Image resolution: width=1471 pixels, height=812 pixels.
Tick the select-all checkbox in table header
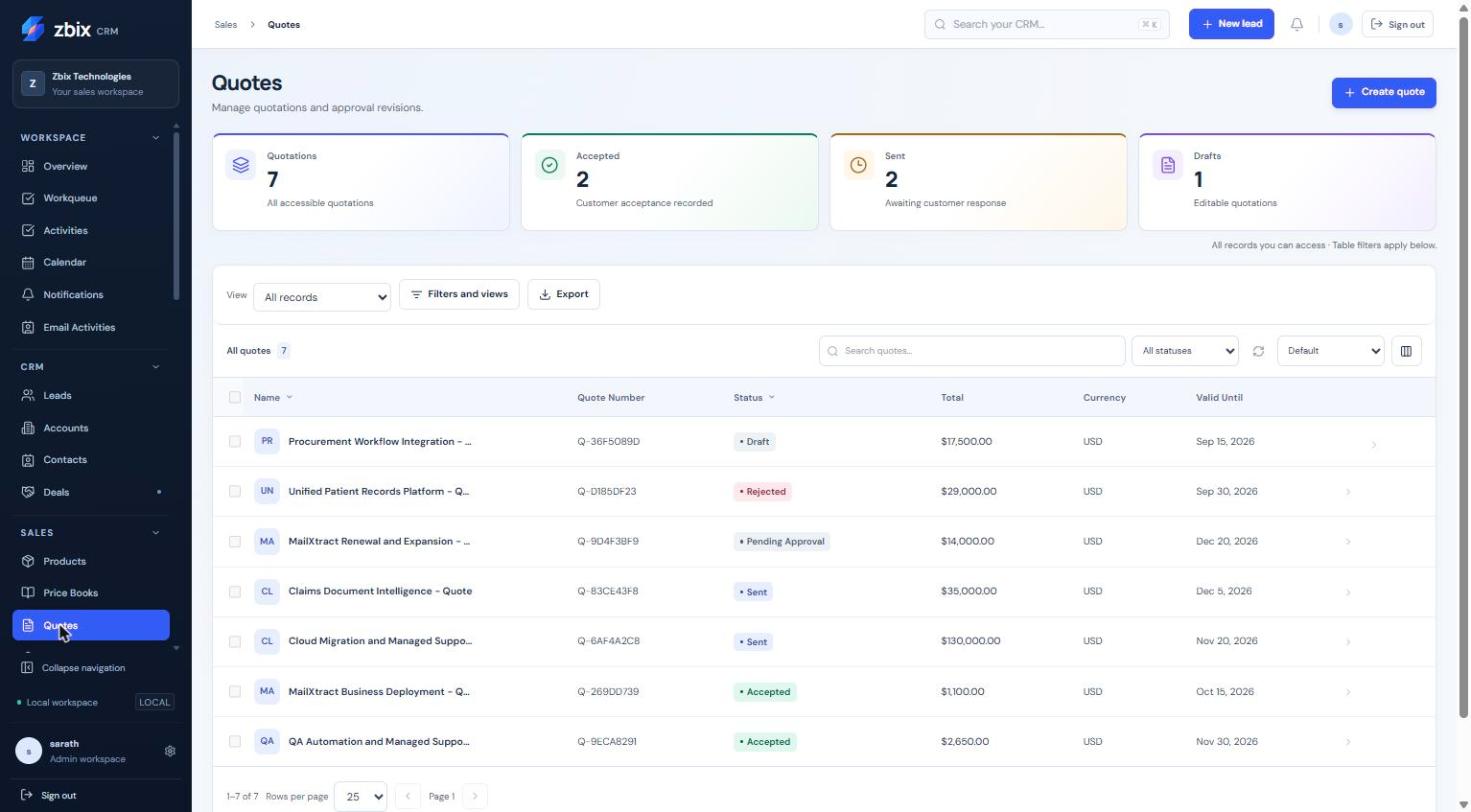pyautogui.click(x=235, y=397)
